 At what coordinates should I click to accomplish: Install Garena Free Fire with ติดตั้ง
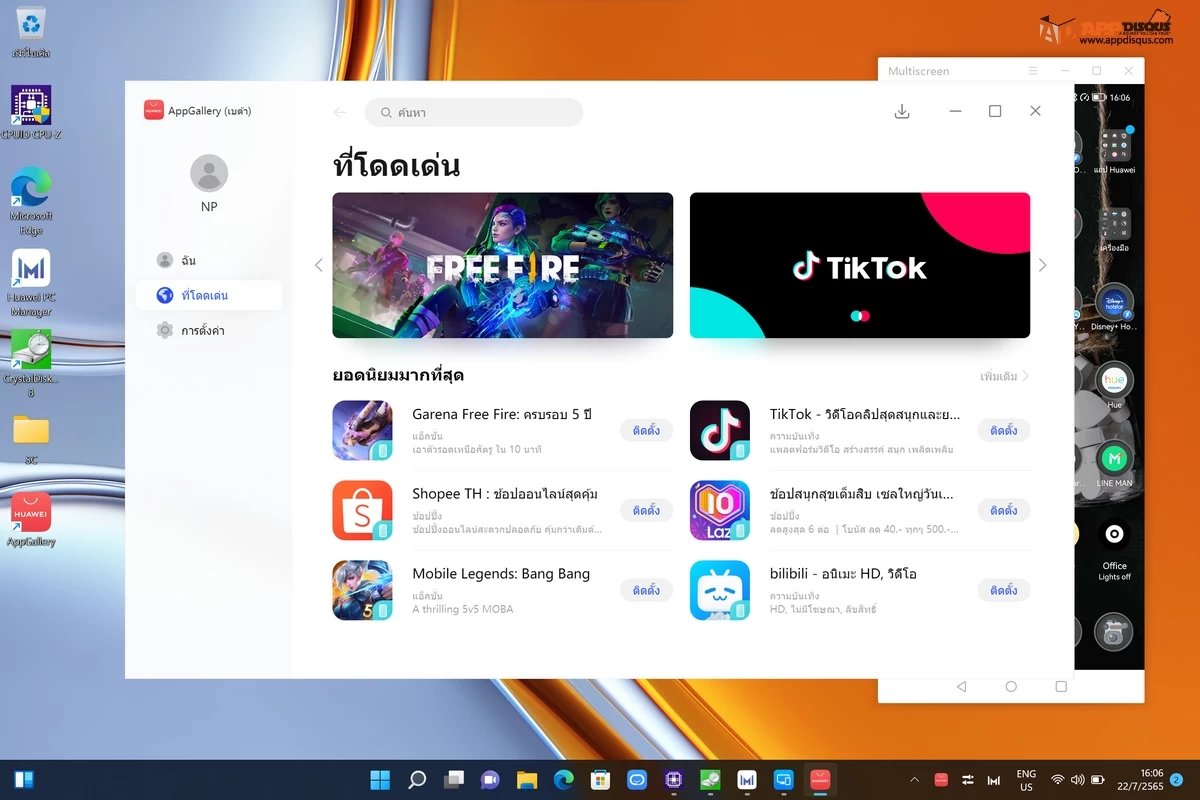[x=646, y=430]
